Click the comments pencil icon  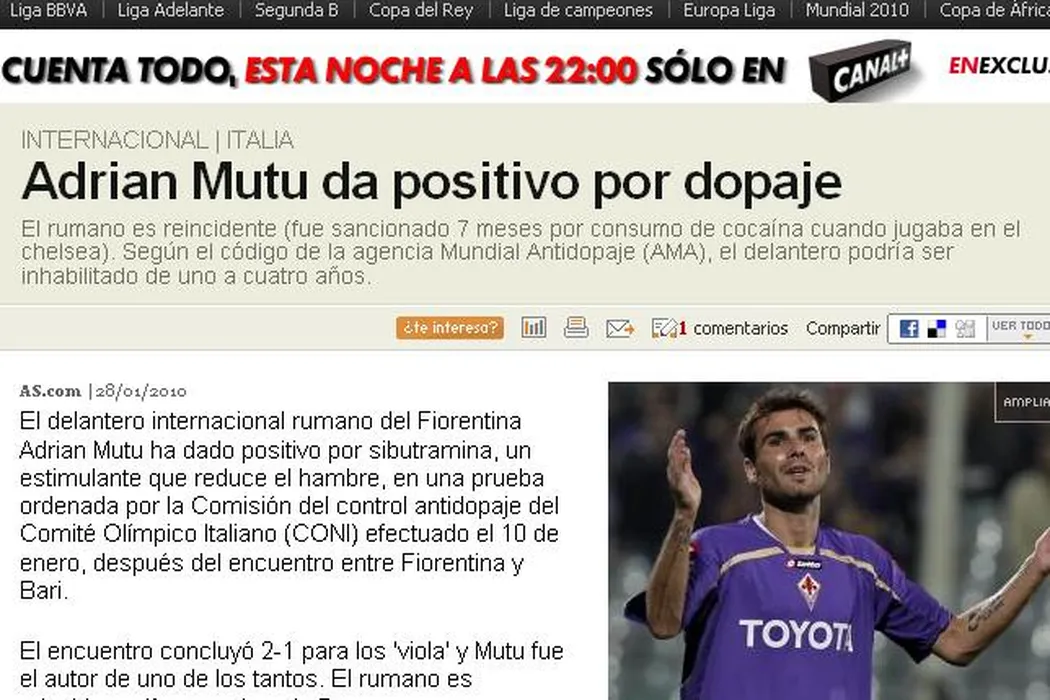[x=664, y=328]
